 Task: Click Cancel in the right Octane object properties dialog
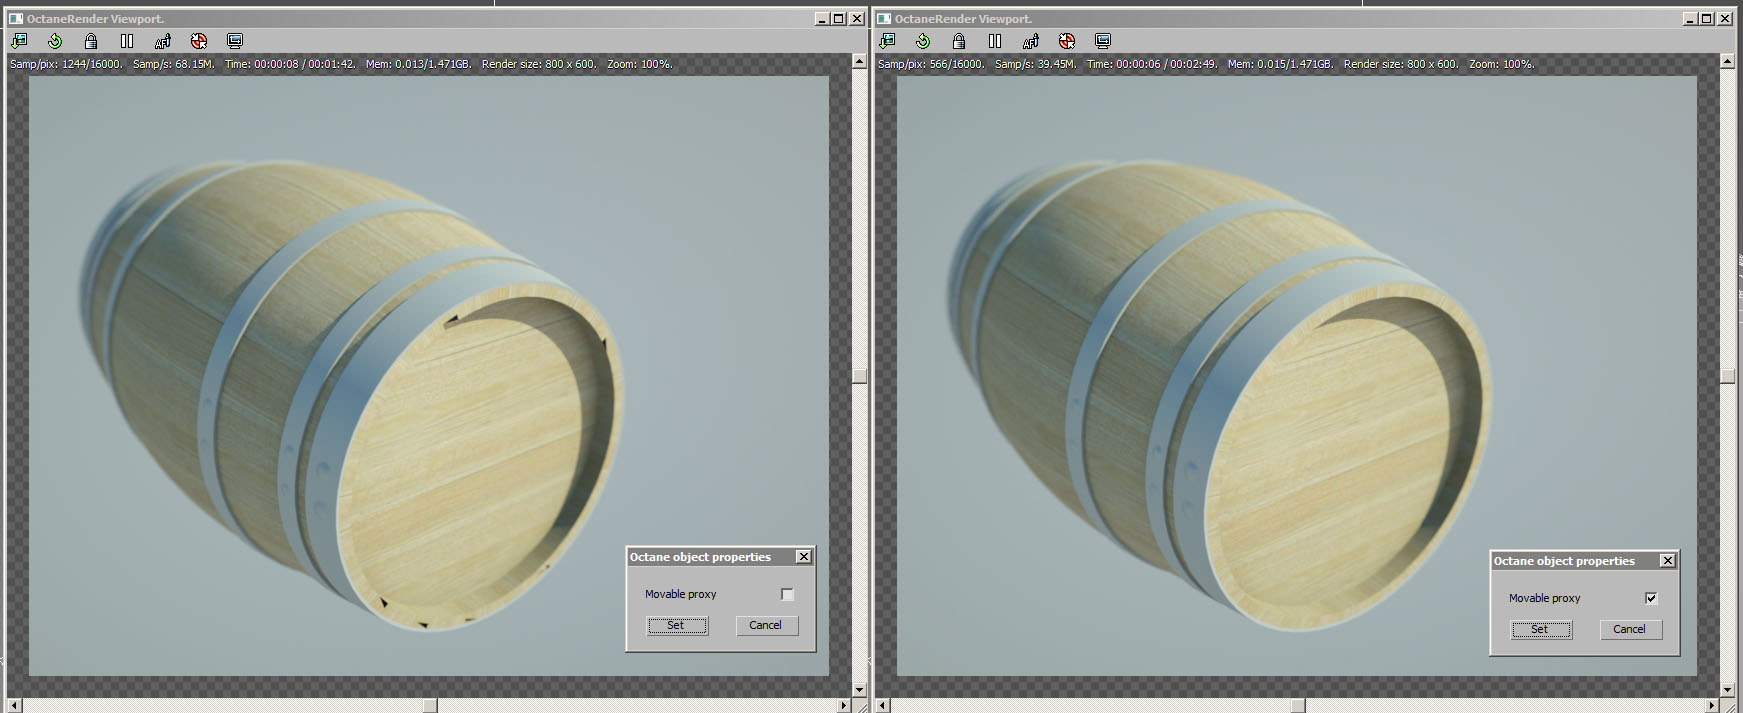click(1631, 630)
